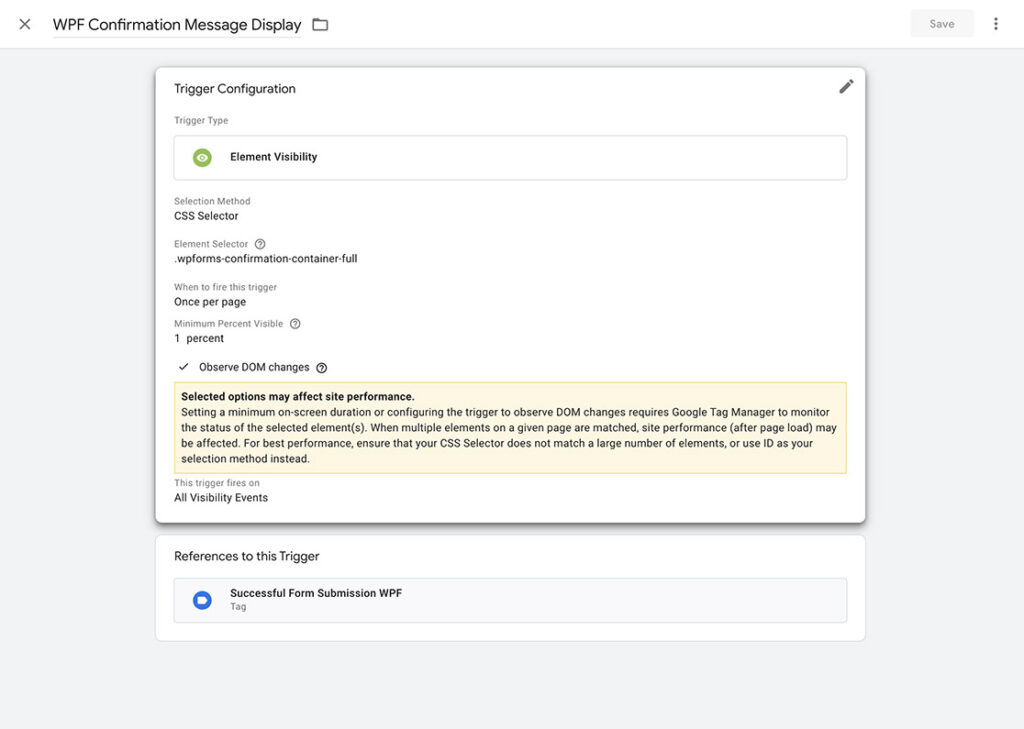Exit the editor using the X icon
This screenshot has width=1024, height=729.
(x=24, y=24)
